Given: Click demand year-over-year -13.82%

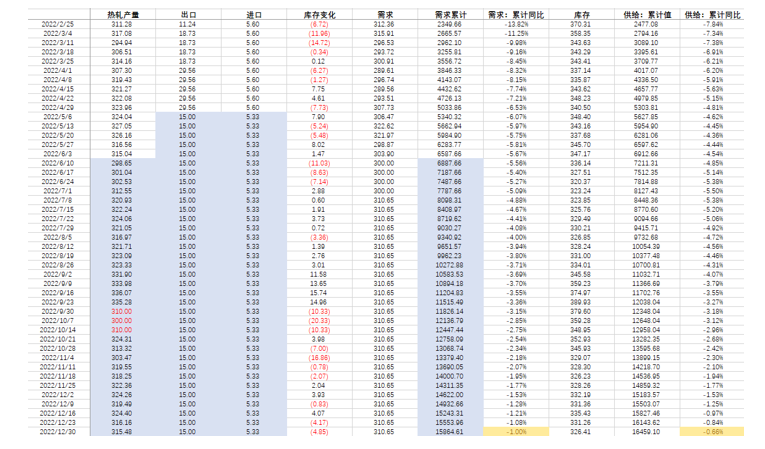Looking at the screenshot, I should pyautogui.click(x=516, y=24).
